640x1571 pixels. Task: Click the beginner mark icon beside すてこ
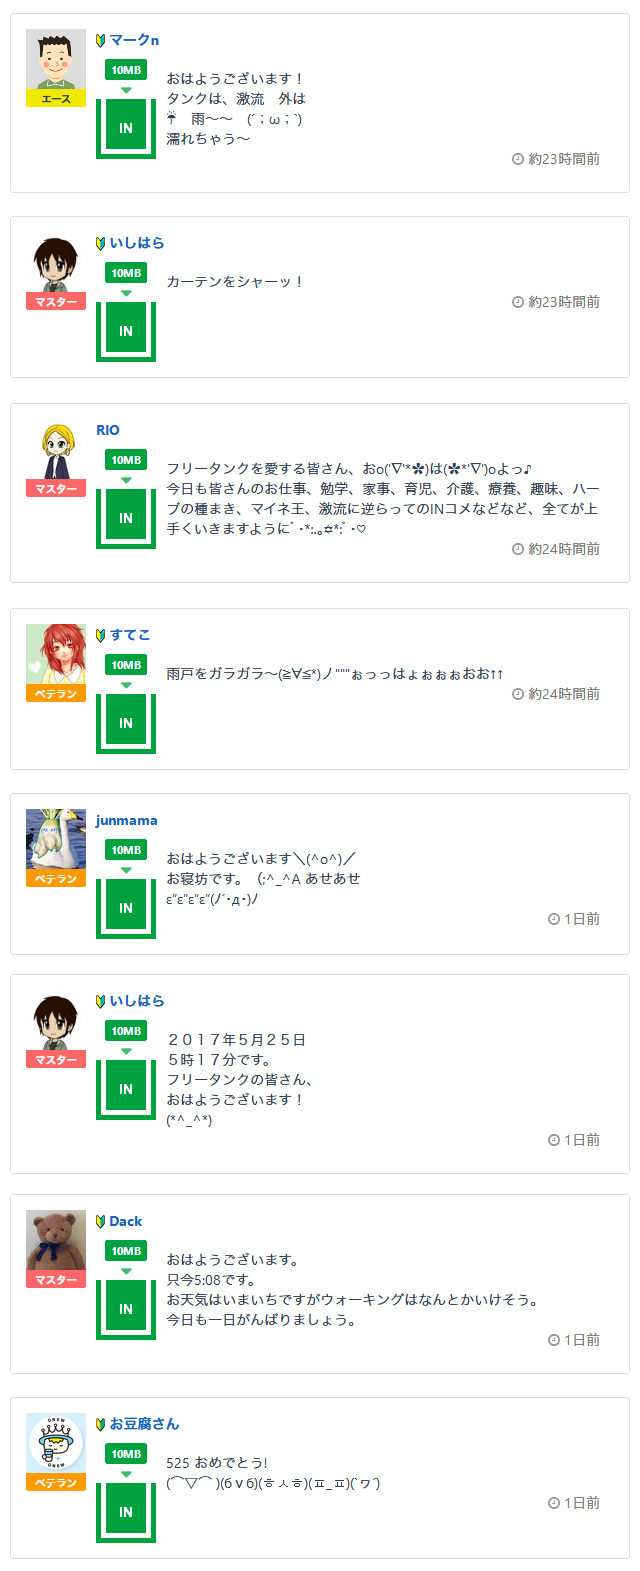(x=101, y=635)
